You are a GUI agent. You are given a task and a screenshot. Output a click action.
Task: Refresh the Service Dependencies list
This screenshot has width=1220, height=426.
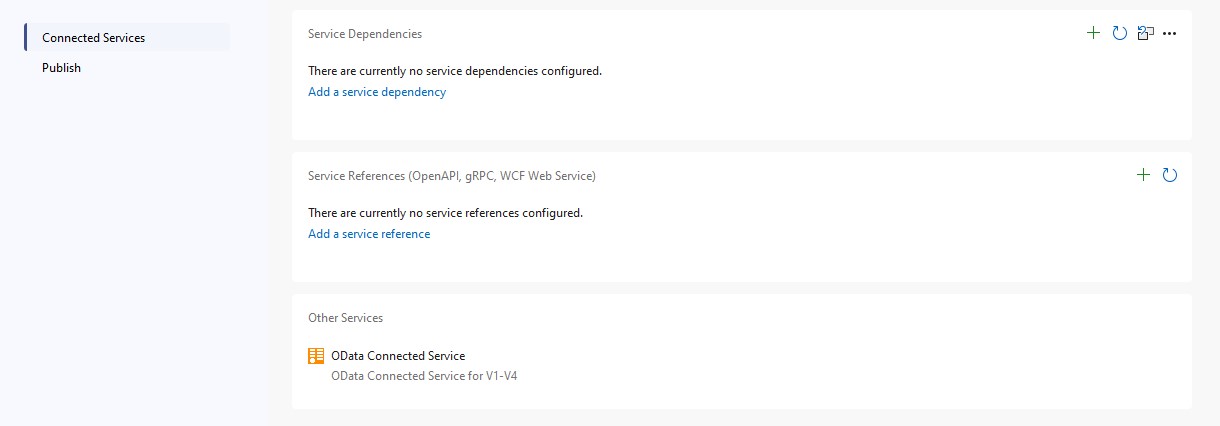click(1119, 33)
